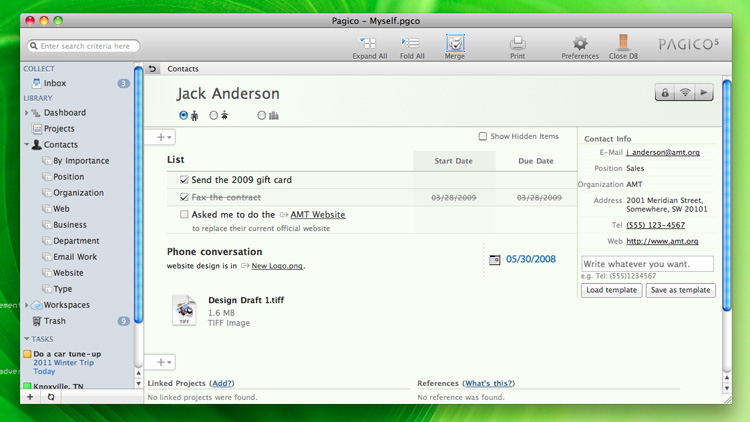Click the sidebar vertical scrollbar
The width and height of the screenshot is (750, 422).
tap(138, 196)
